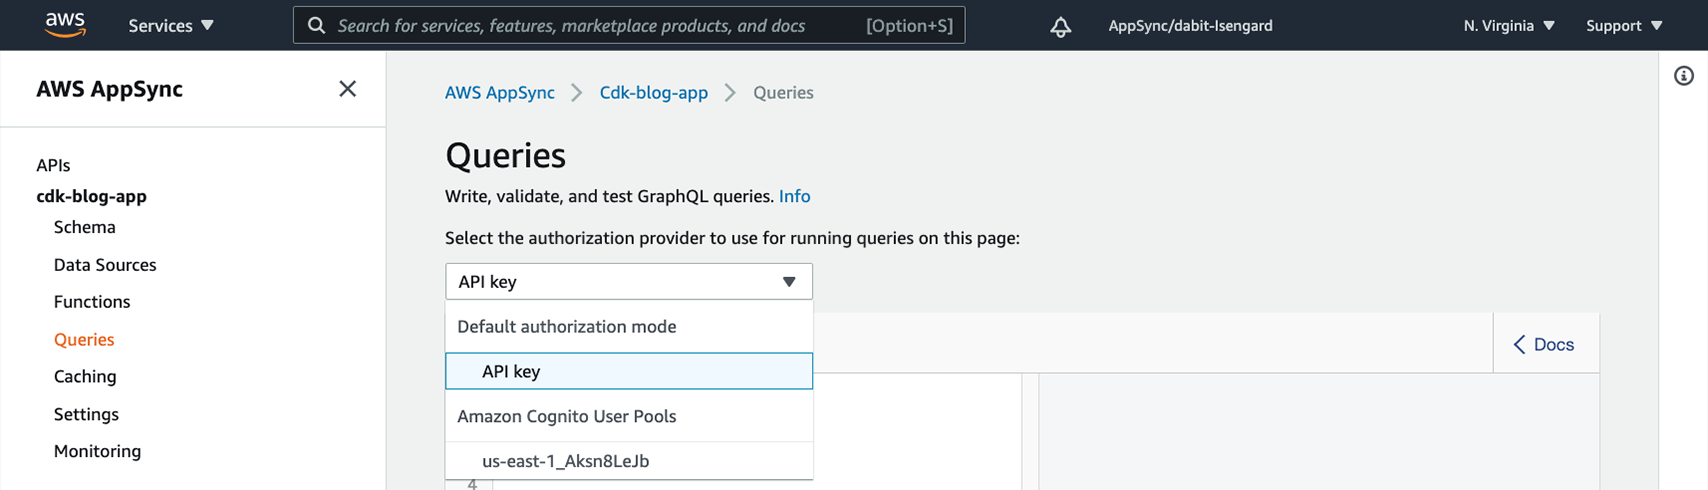Open the Docs panel
The width and height of the screenshot is (1708, 490).
1544,344
